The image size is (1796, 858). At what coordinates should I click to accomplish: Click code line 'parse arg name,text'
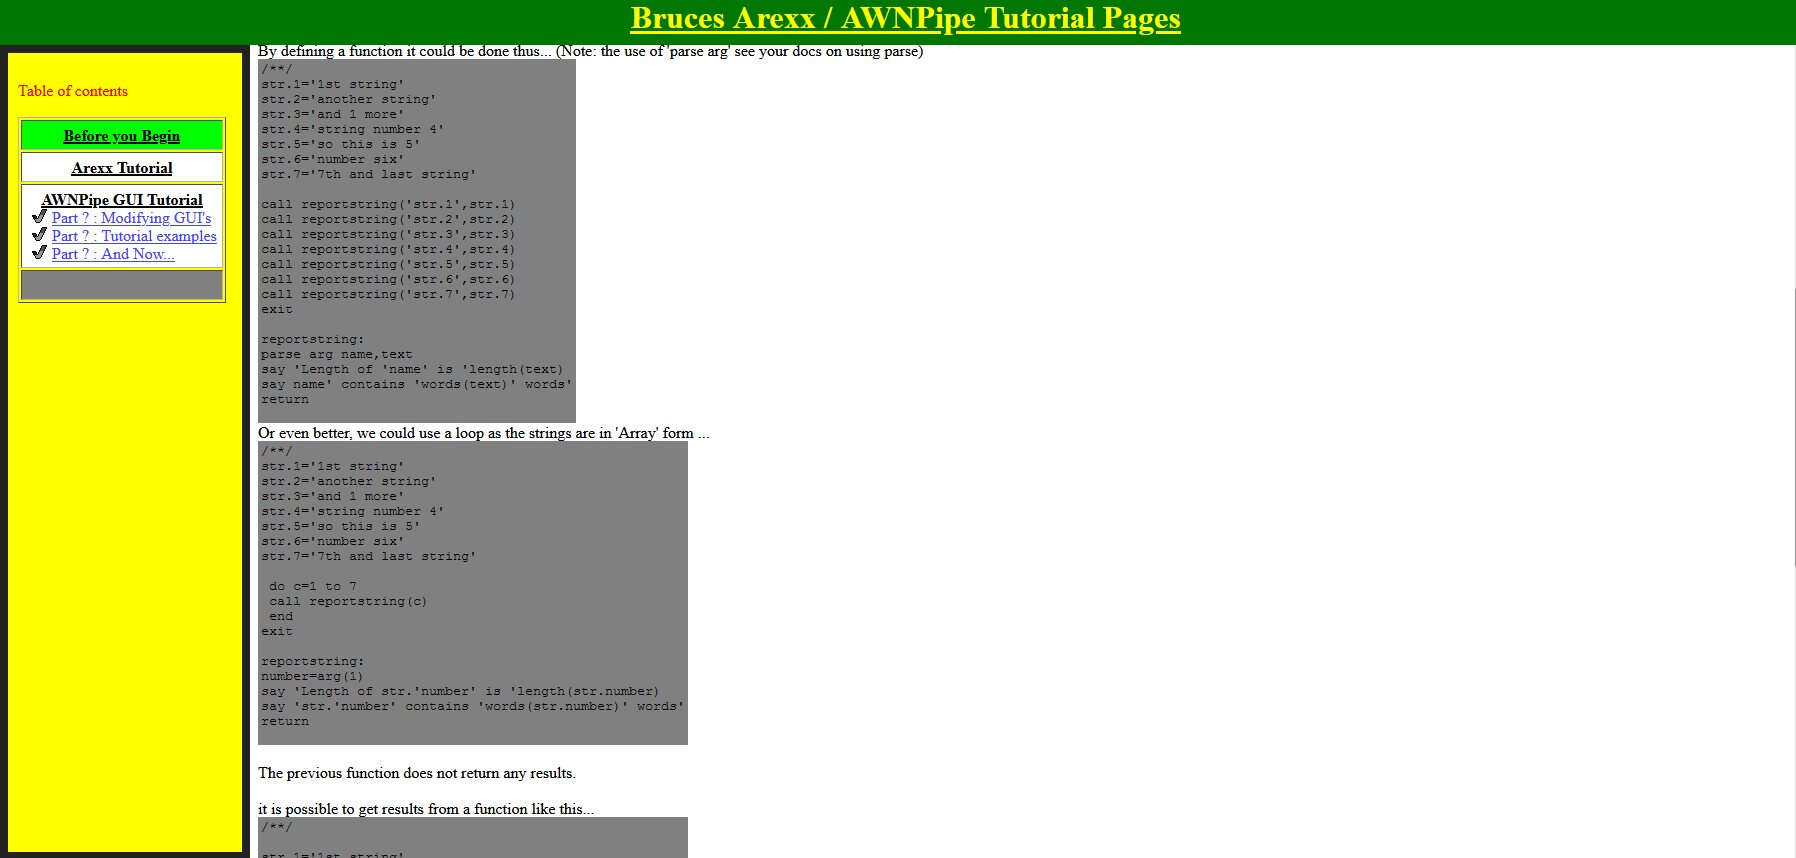coord(336,355)
